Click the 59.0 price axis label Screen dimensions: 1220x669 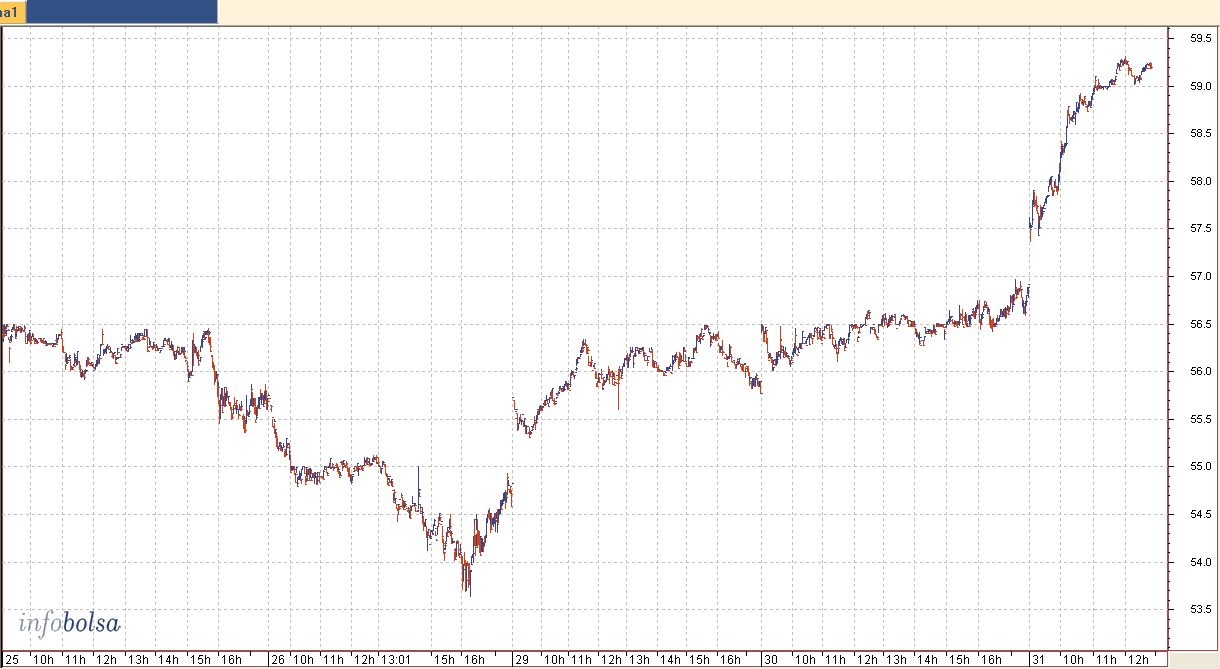click(x=1201, y=87)
